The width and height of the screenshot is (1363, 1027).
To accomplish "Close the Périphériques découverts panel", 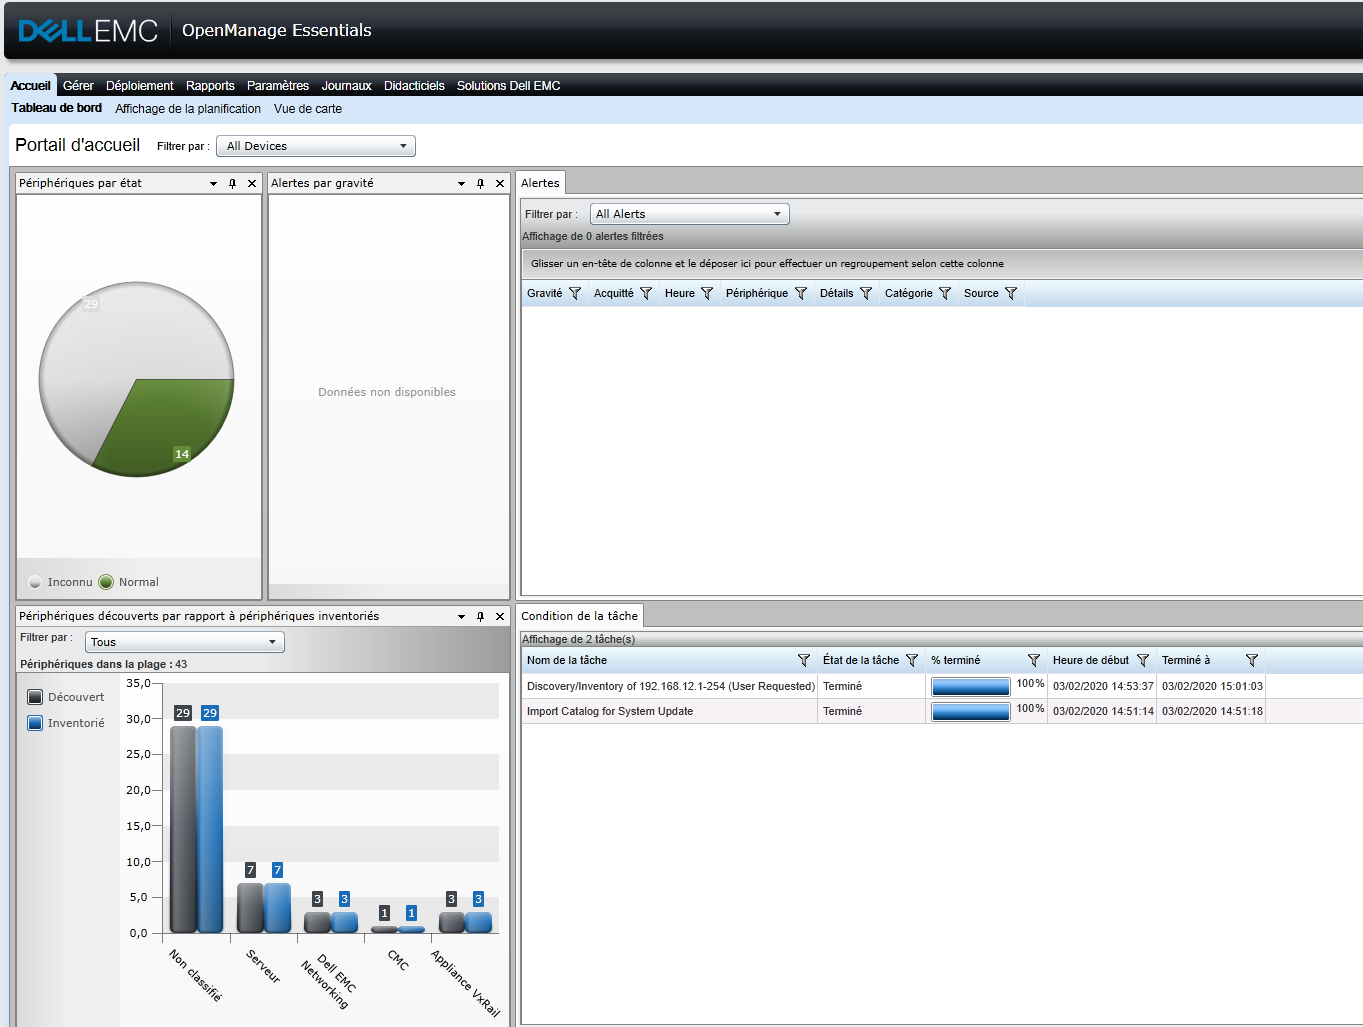I will point(500,616).
